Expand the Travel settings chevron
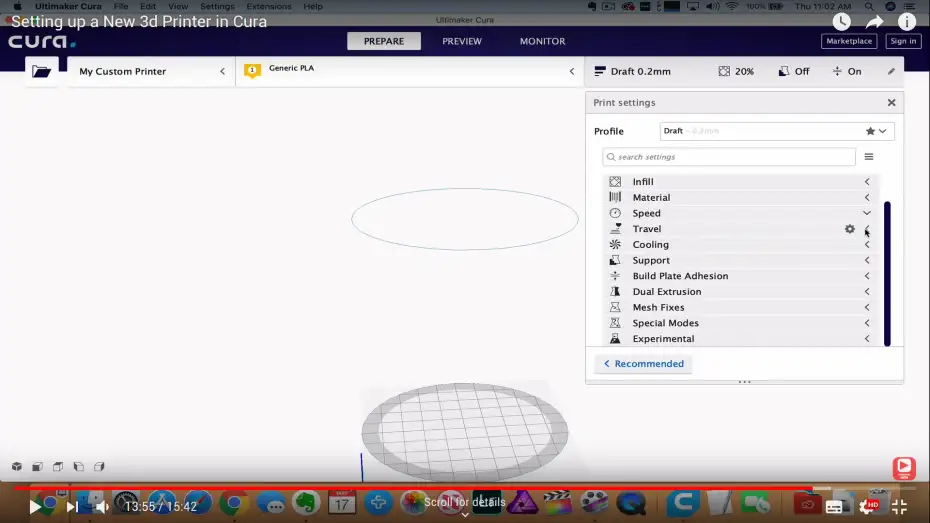 tap(867, 228)
